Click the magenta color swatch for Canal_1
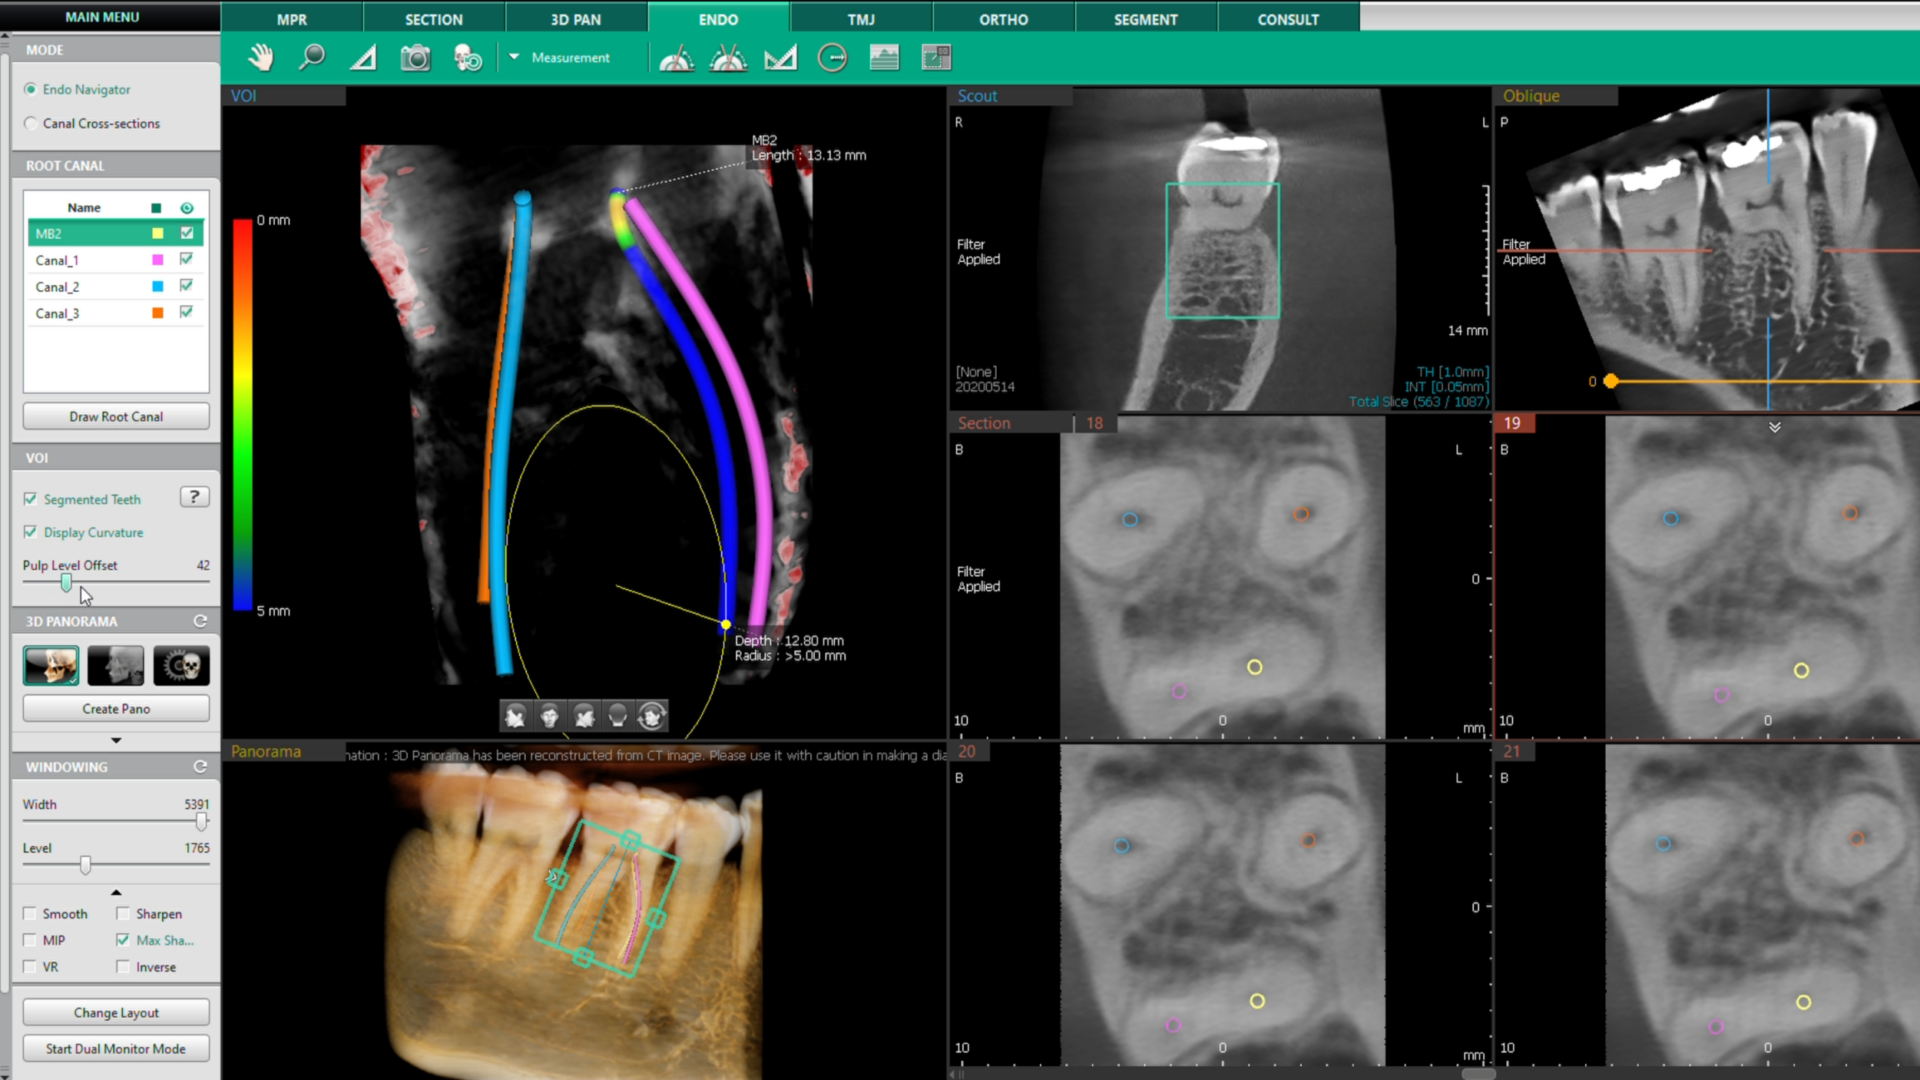This screenshot has width=1920, height=1080. click(157, 259)
